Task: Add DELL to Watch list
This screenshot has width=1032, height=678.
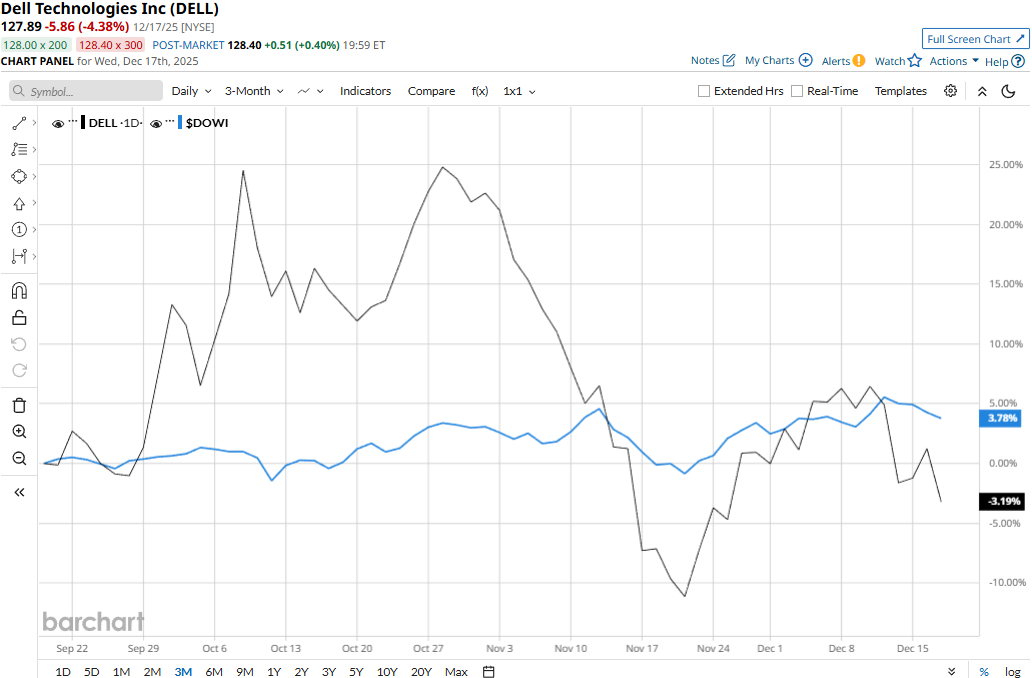Action: click(898, 61)
